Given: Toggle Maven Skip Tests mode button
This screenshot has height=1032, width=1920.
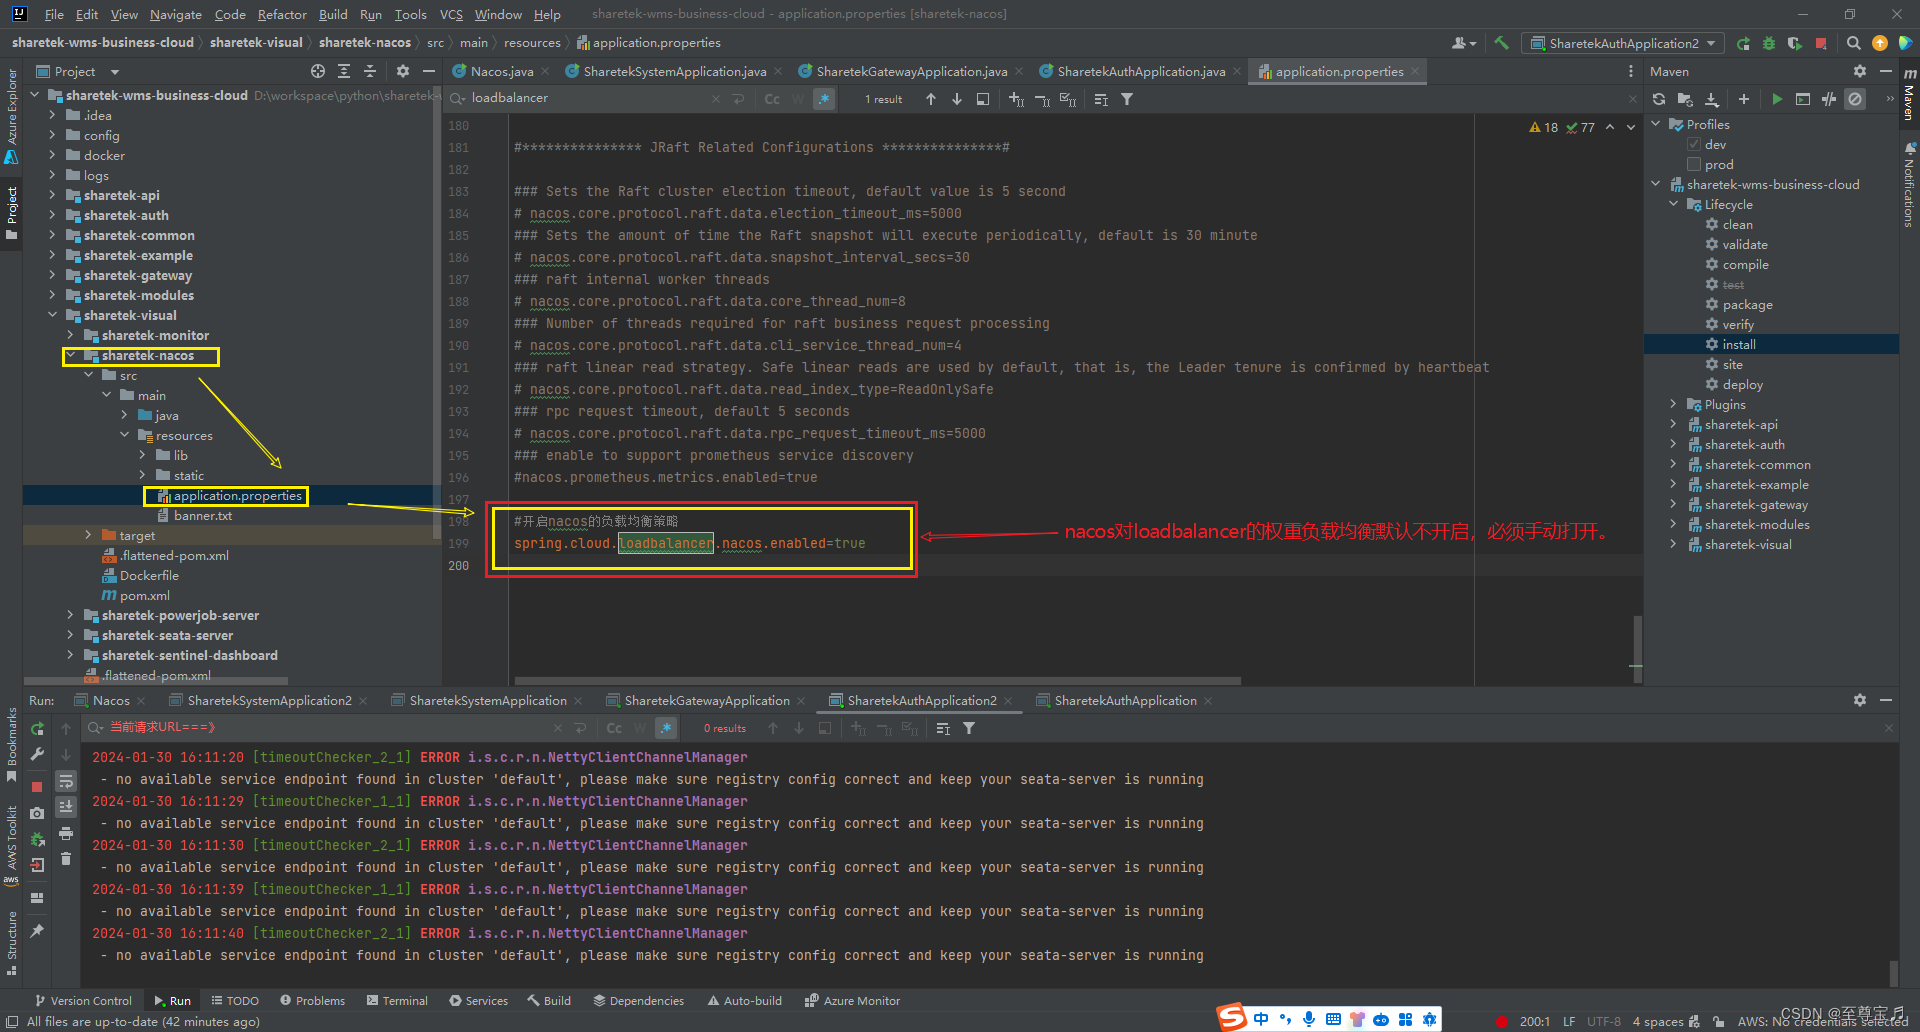Looking at the screenshot, I should (x=1855, y=99).
